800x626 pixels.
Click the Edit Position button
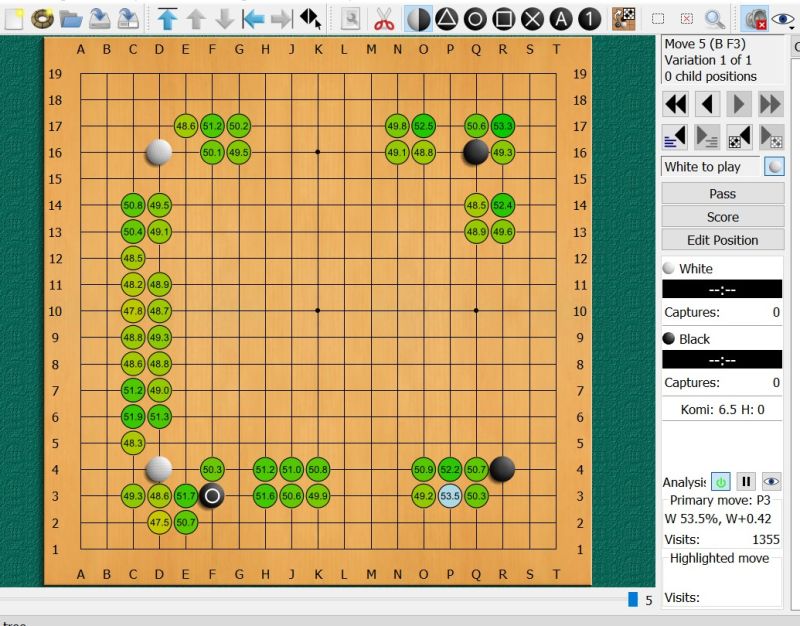pos(722,240)
